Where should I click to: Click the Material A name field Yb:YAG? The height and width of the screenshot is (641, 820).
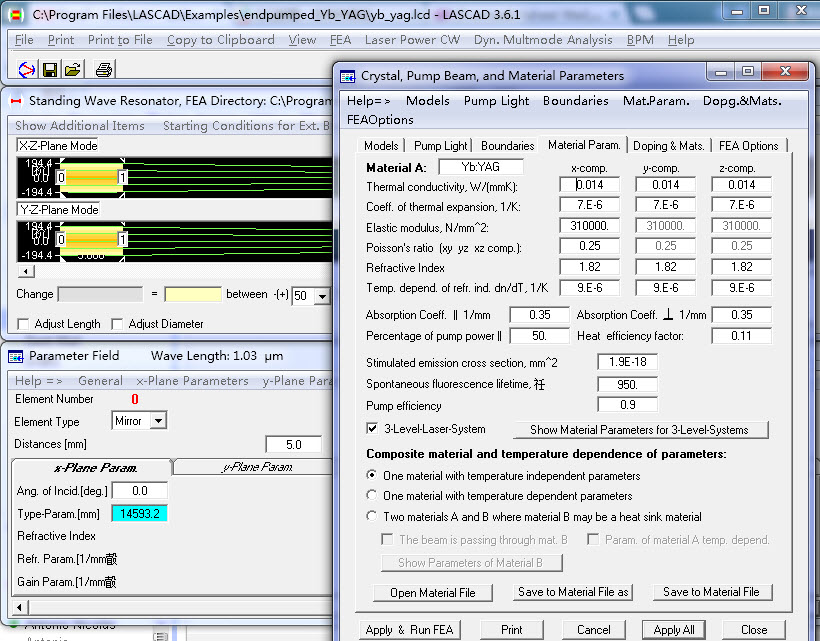coord(481,167)
